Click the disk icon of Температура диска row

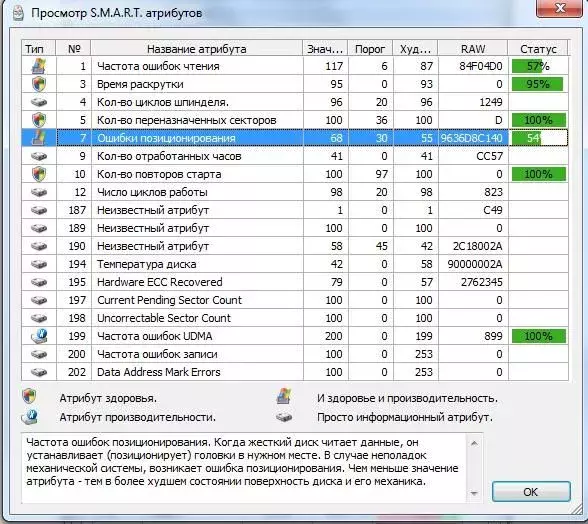(39, 264)
